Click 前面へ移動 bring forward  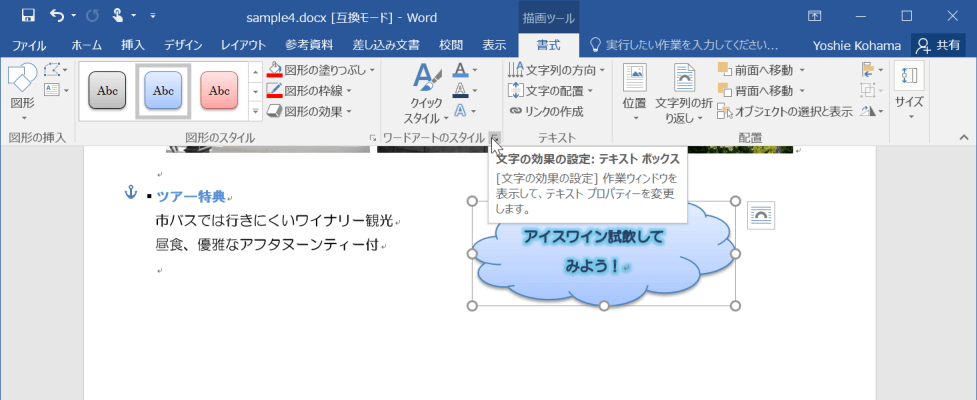point(755,70)
